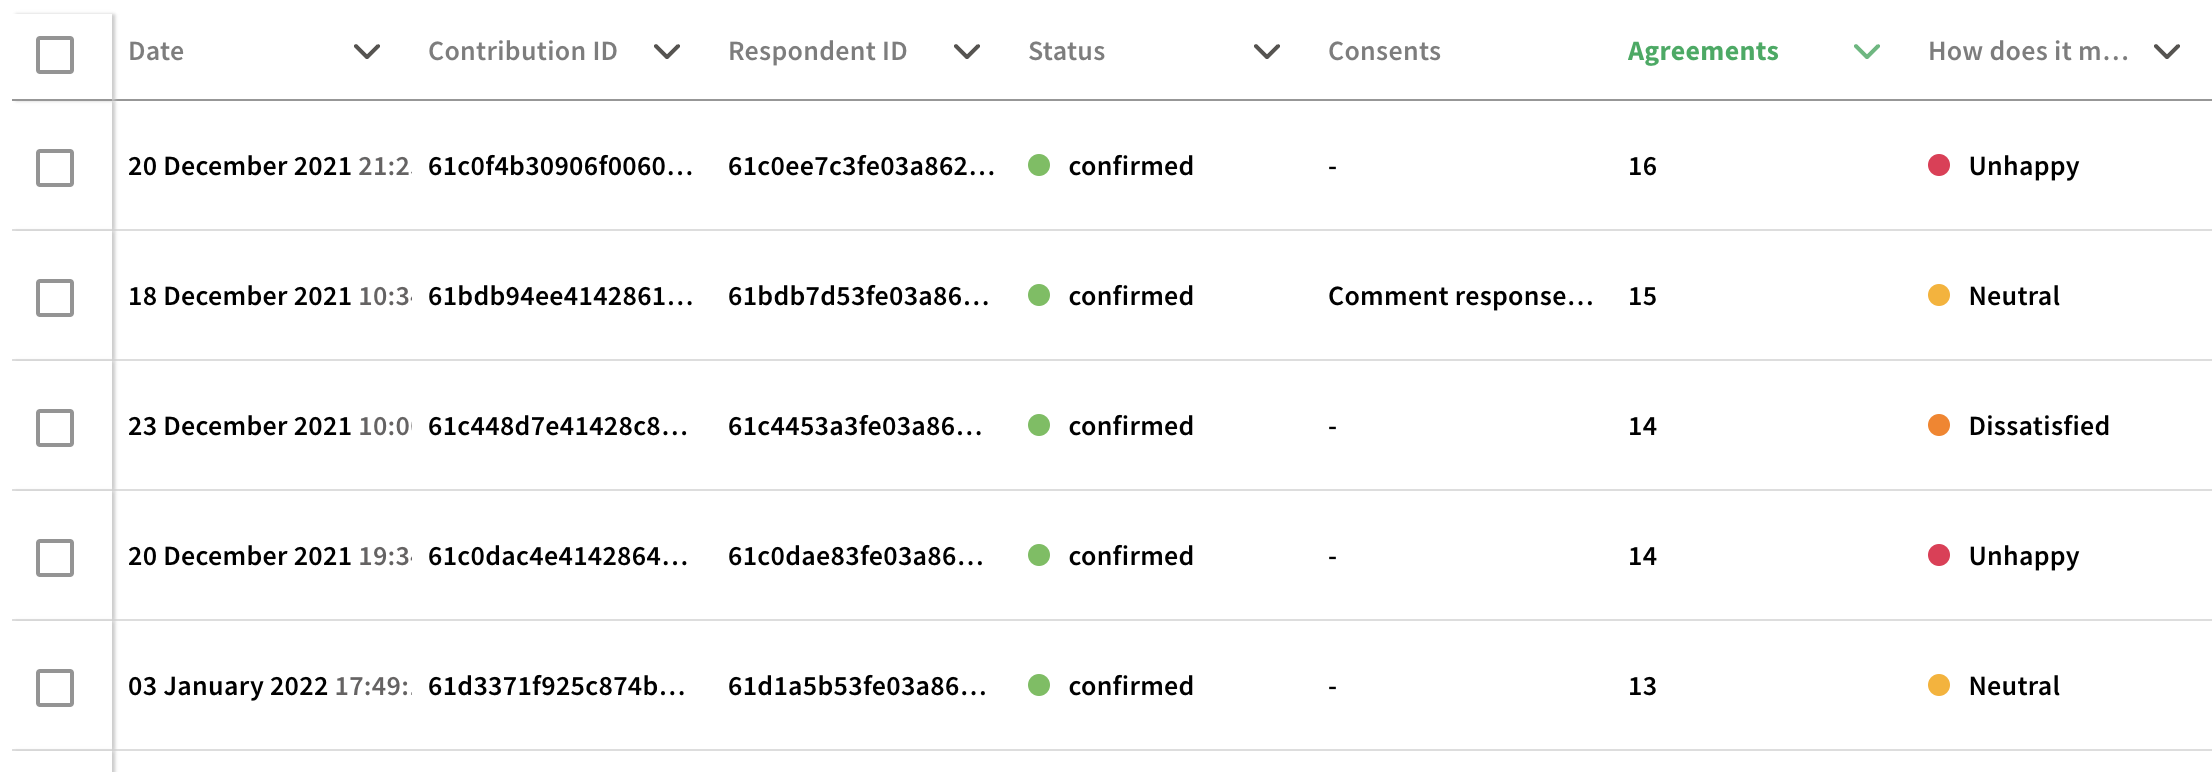Screen dimensions: 2212x772
Task: Toggle the select-all checkbox in header
Action: (55, 54)
